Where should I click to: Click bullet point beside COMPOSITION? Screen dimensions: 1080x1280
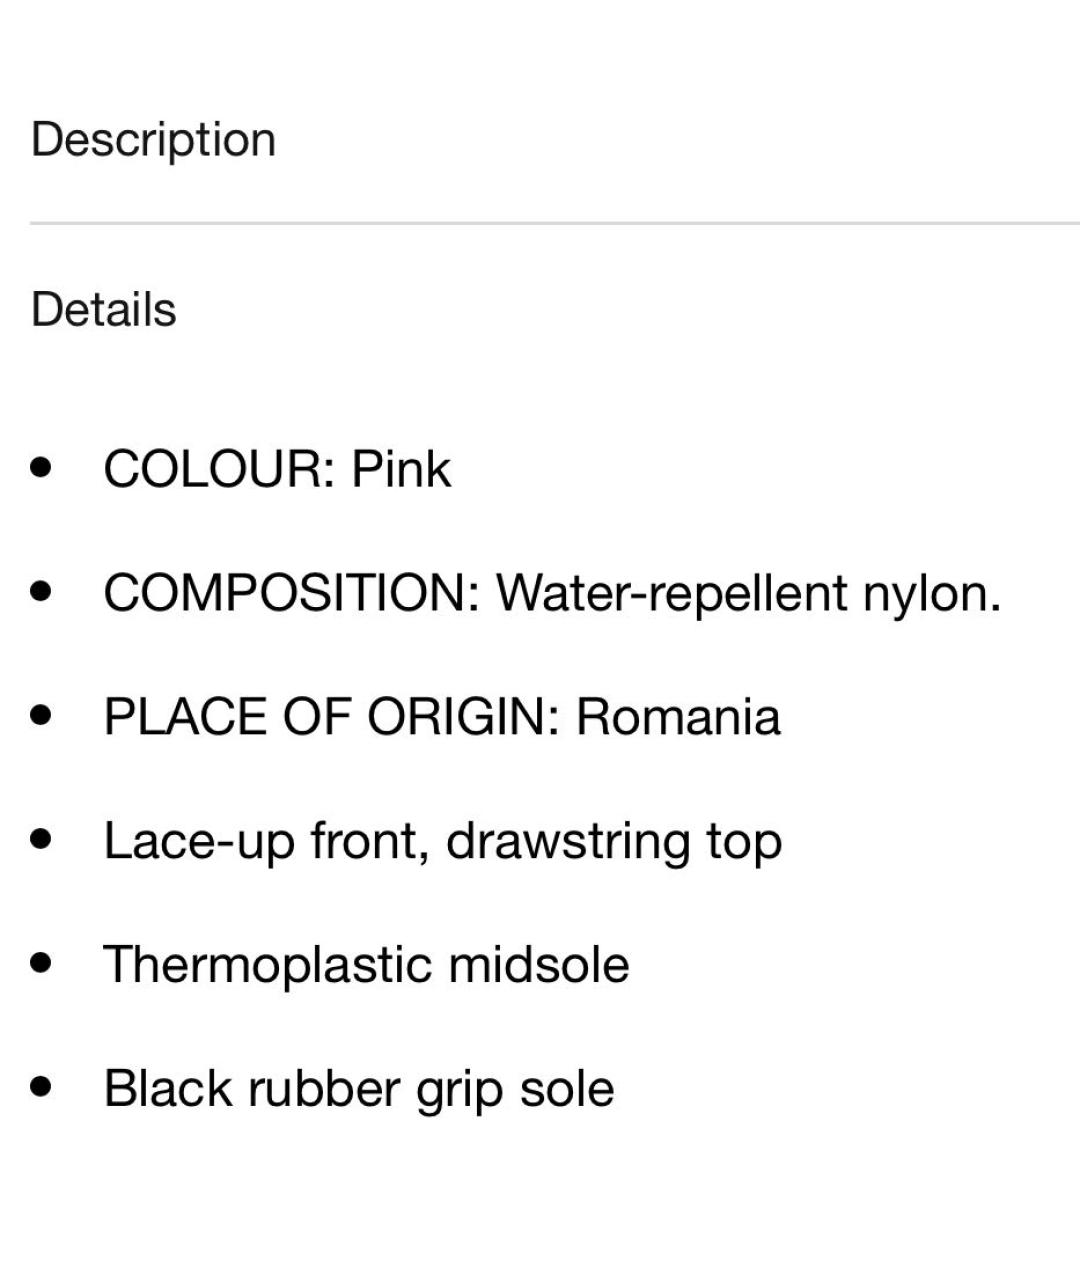click(x=41, y=591)
